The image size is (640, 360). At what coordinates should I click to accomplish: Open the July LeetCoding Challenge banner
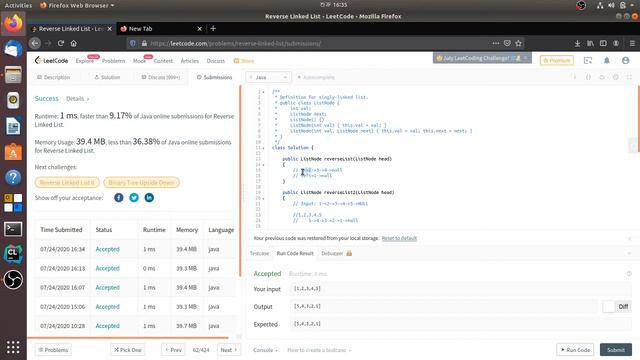(482, 58)
